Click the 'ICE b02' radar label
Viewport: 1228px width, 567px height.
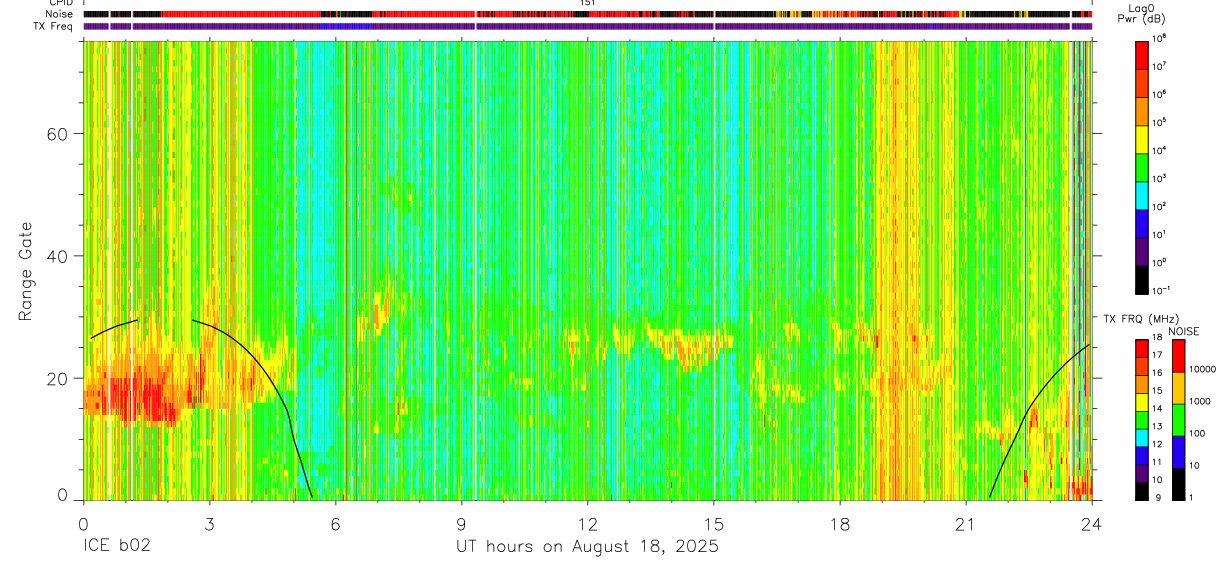(117, 547)
